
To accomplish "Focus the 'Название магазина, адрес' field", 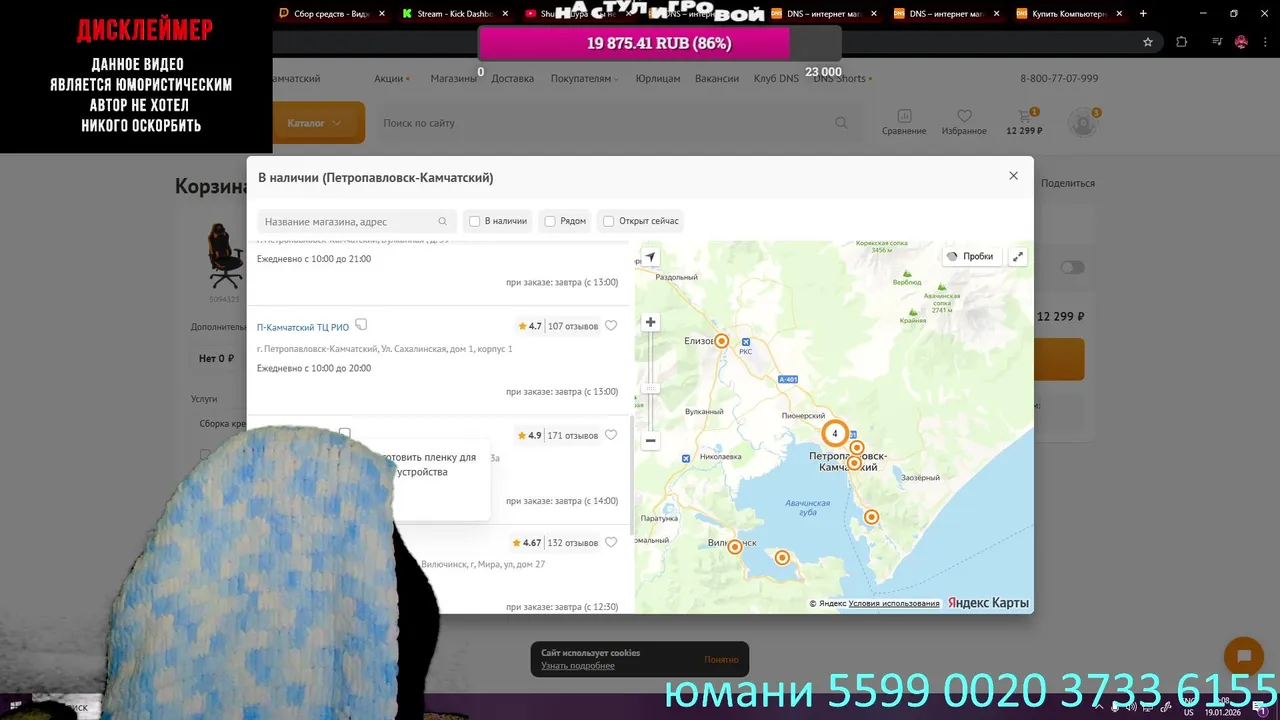I will point(357,221).
